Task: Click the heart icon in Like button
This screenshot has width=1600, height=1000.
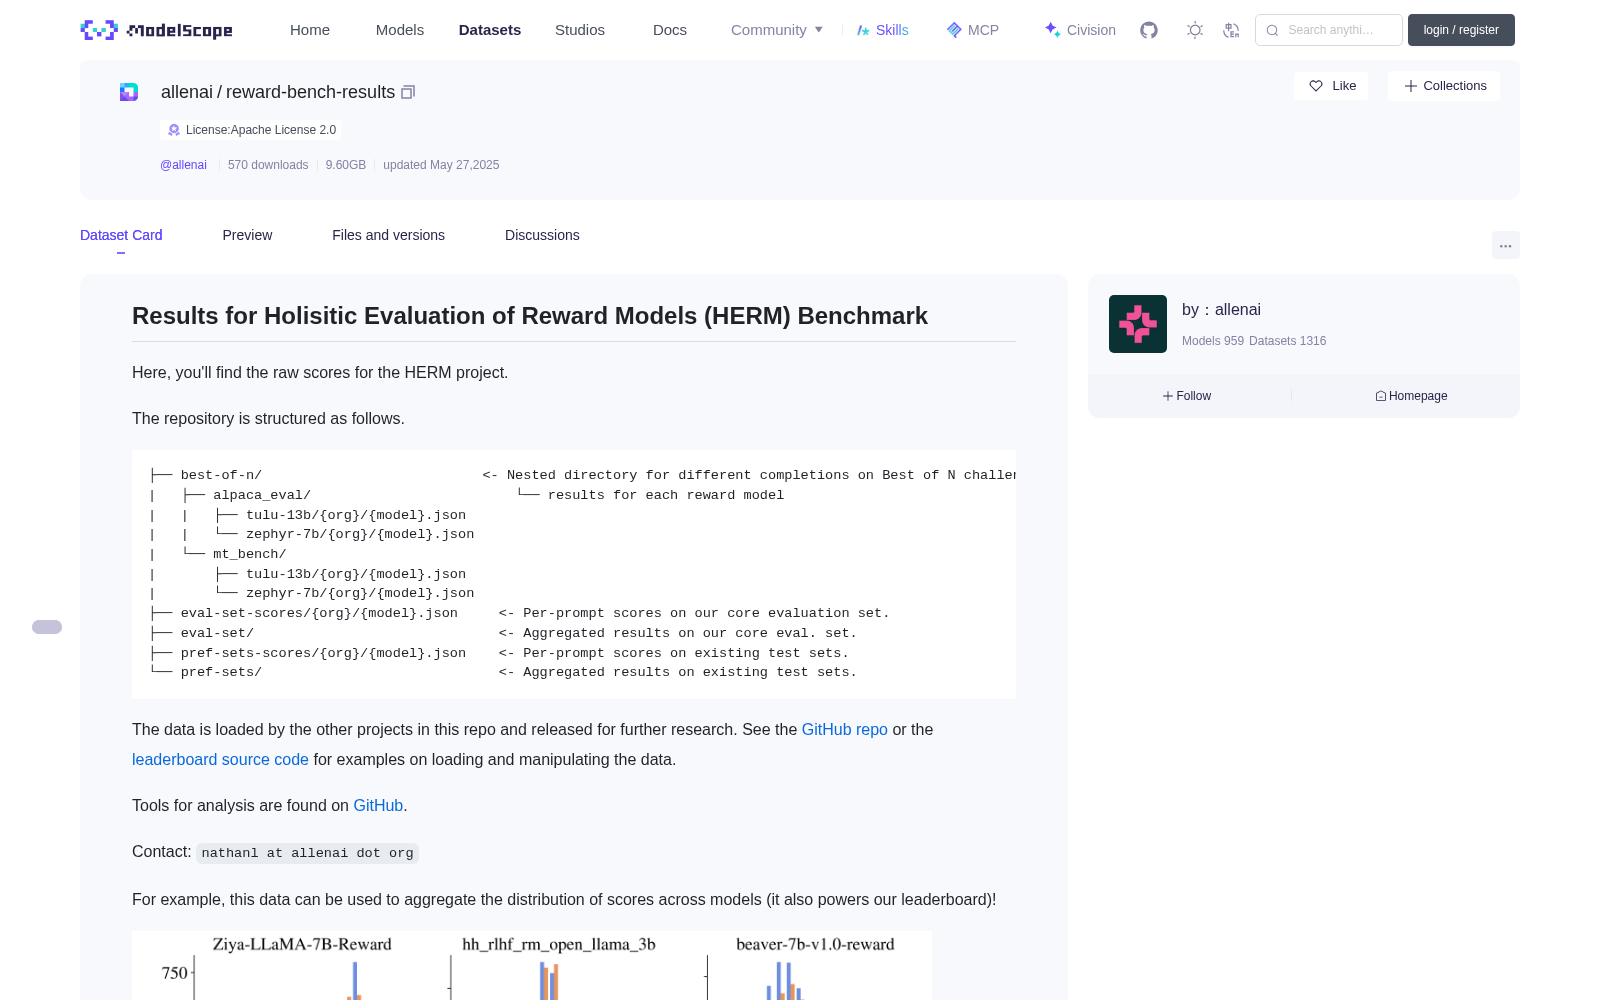Action: click(1316, 86)
